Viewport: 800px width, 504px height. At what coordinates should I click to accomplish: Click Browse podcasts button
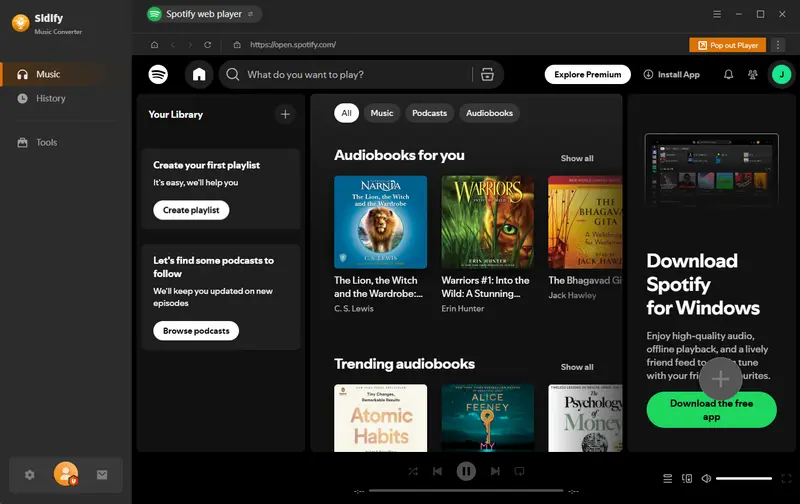(x=196, y=331)
